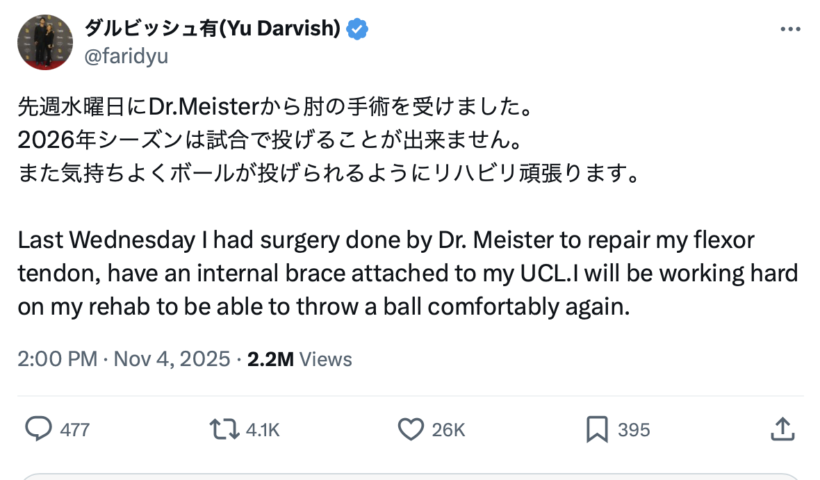Click the Japanese line mentioning Dr.Meister
Viewport: 820px width, 480px height.
[x=274, y=105]
